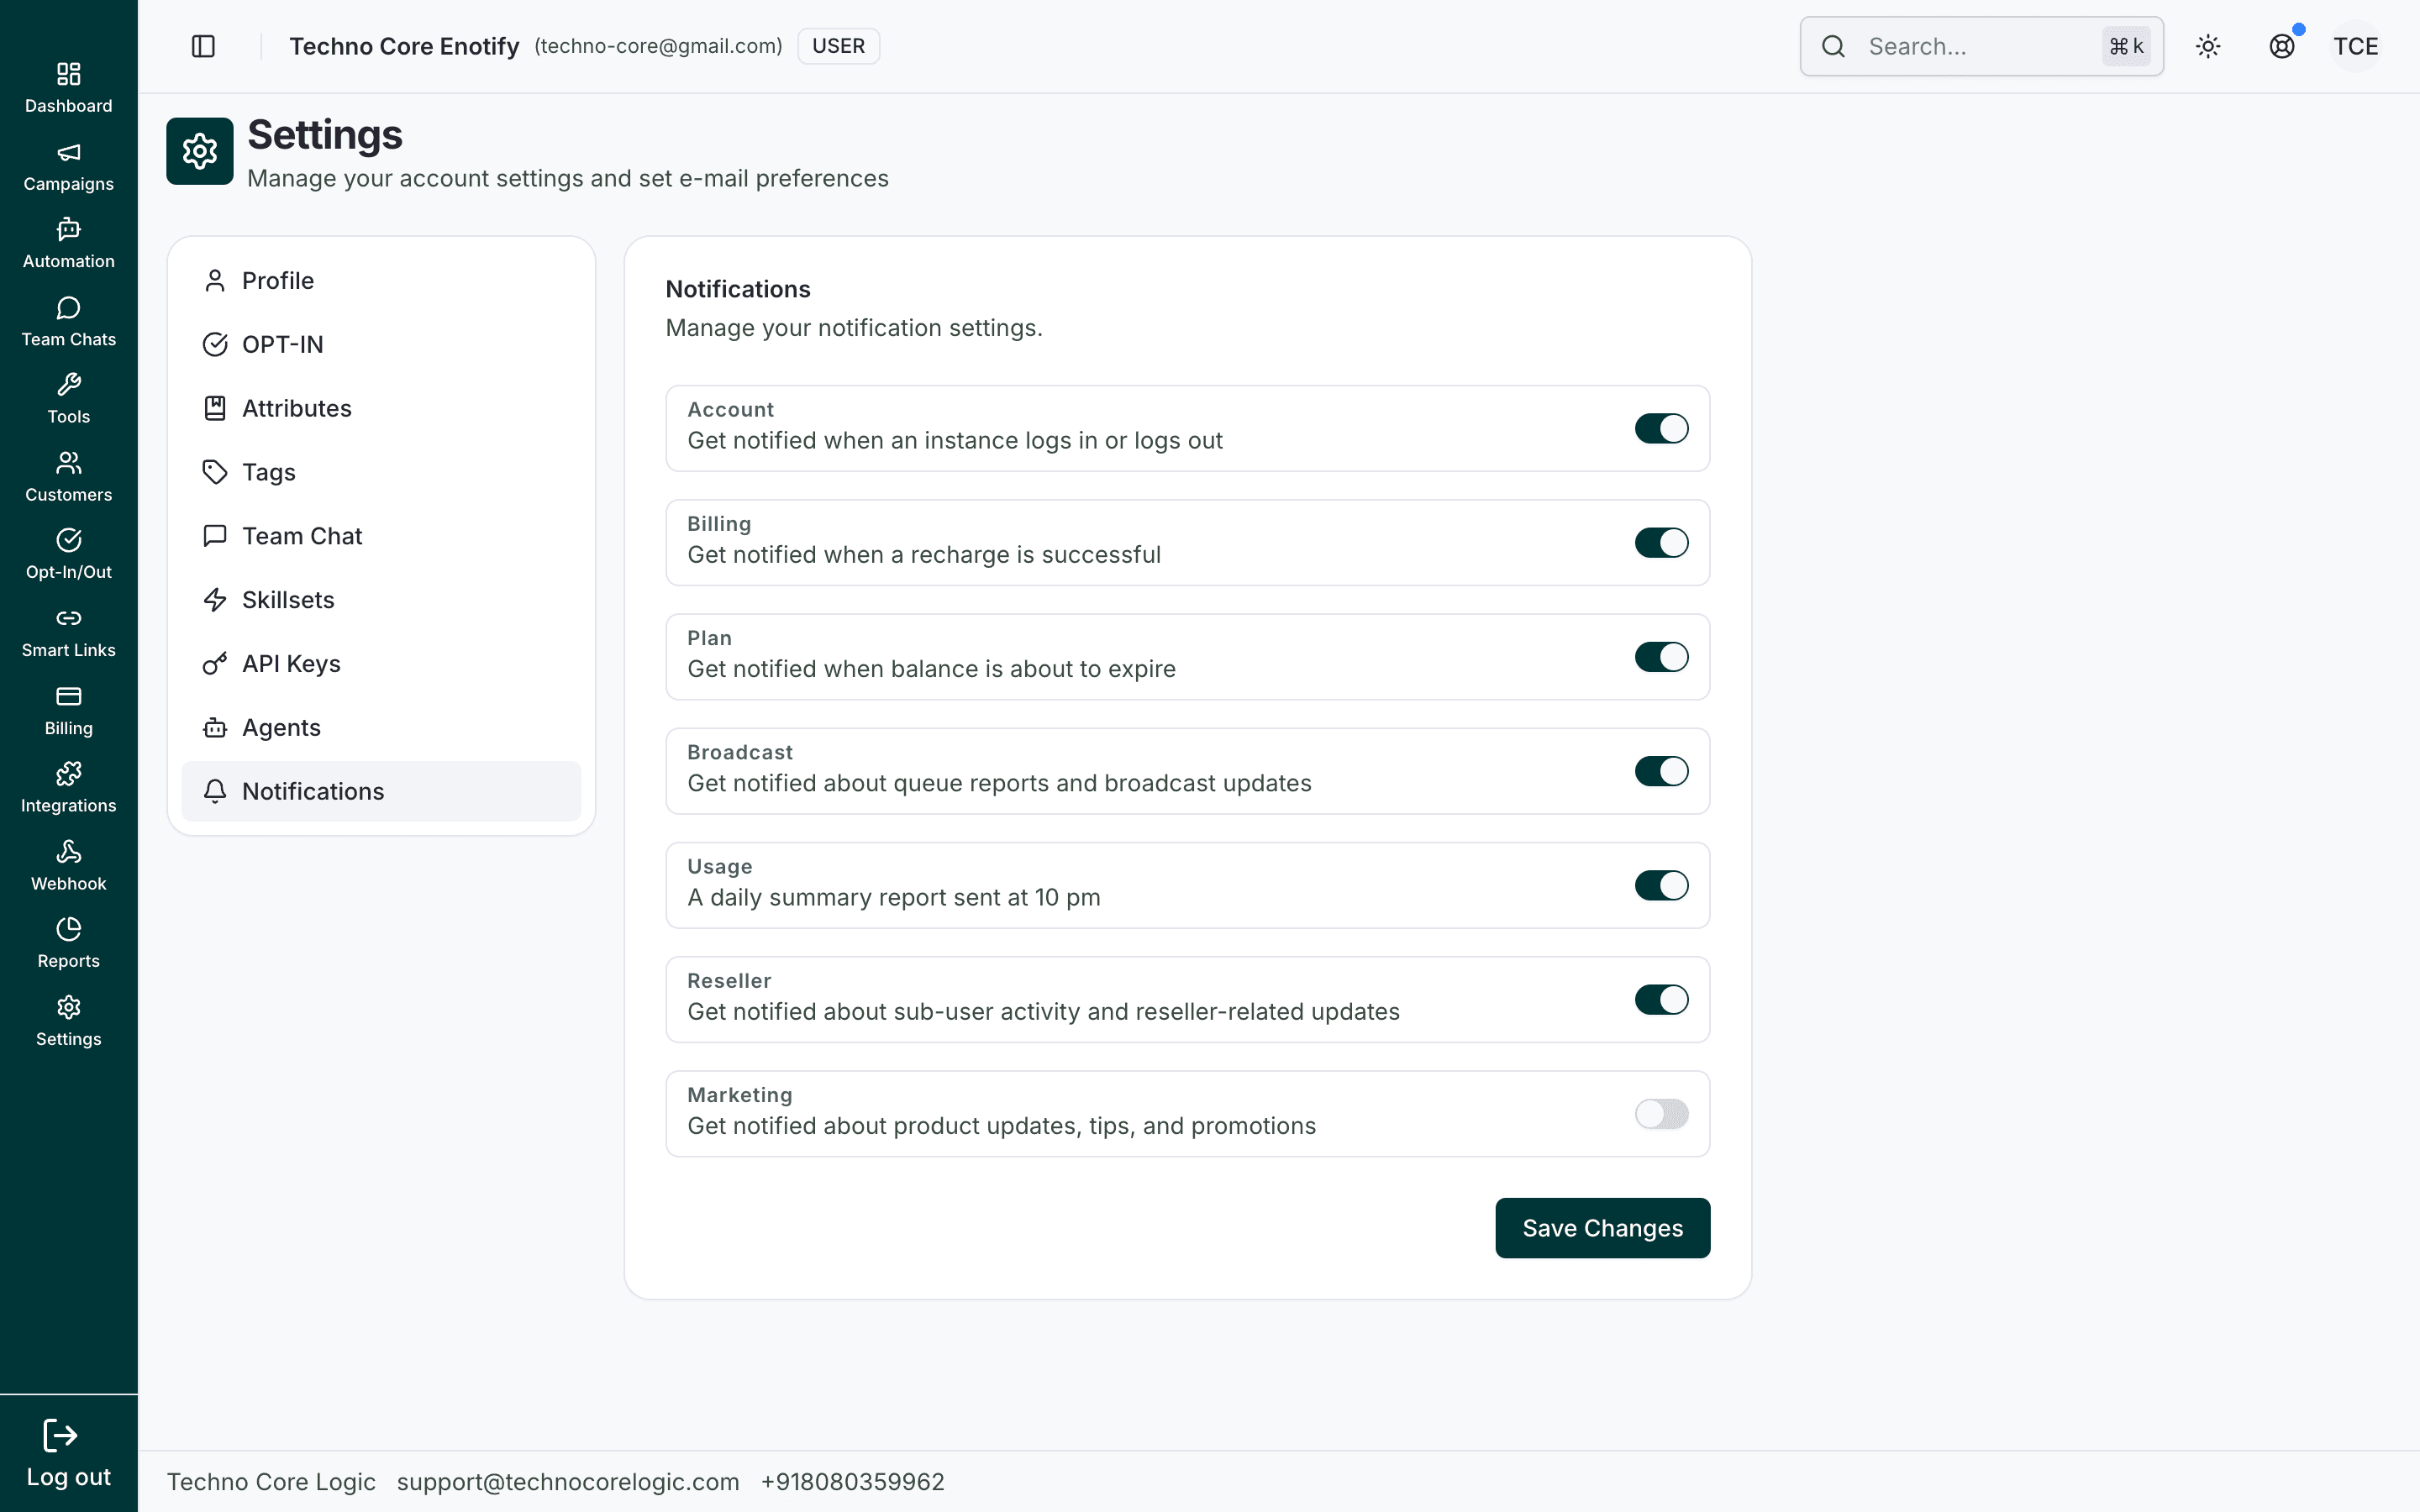This screenshot has width=2420, height=1512.
Task: Go to Automation bot icon
Action: point(68,229)
